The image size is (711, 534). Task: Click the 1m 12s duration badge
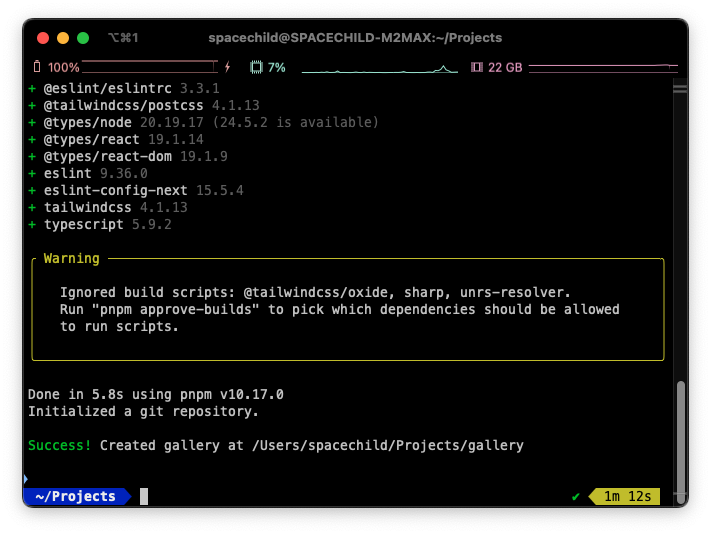click(x=624, y=496)
